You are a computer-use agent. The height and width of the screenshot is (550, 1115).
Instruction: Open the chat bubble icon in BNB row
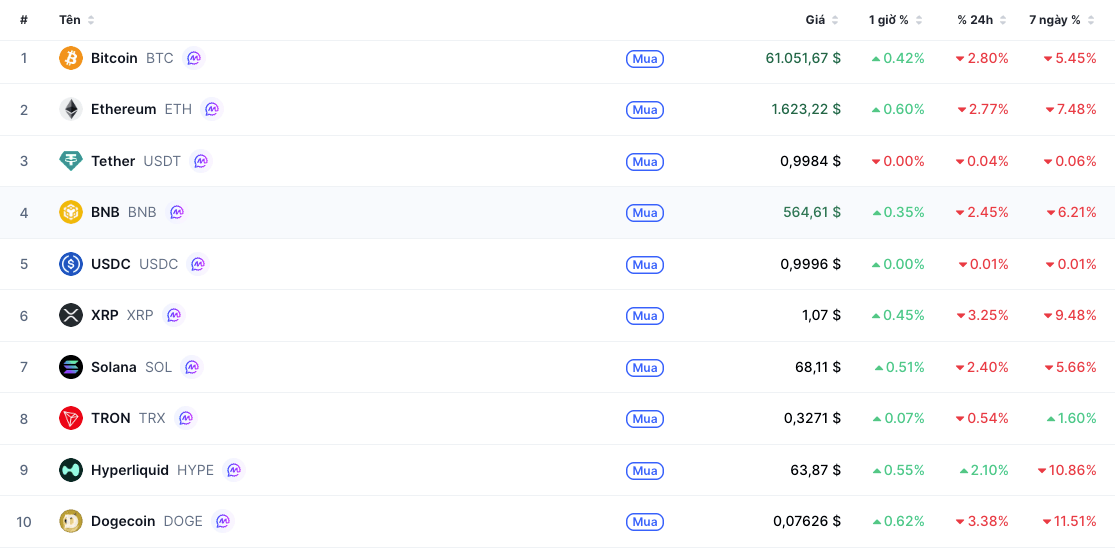point(176,212)
